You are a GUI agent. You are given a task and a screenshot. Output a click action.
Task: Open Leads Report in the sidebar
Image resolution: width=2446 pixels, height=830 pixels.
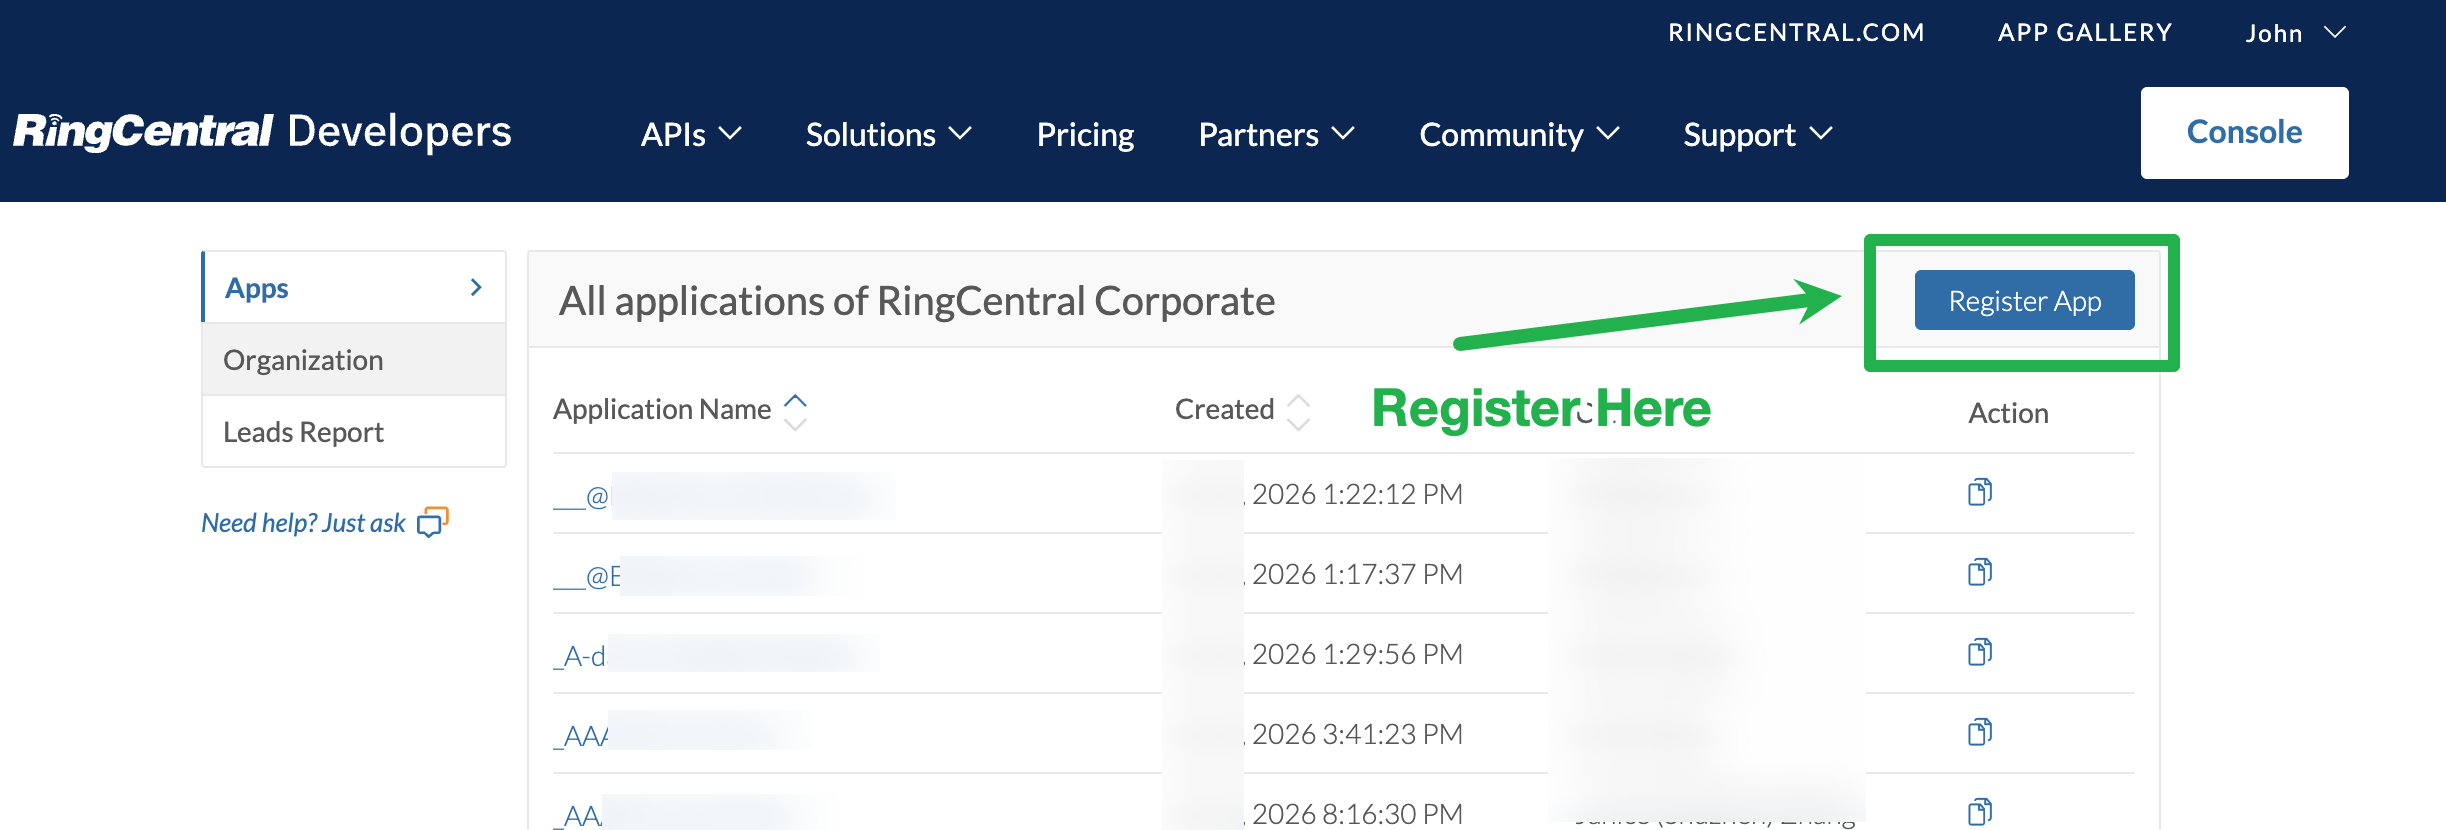pos(354,432)
